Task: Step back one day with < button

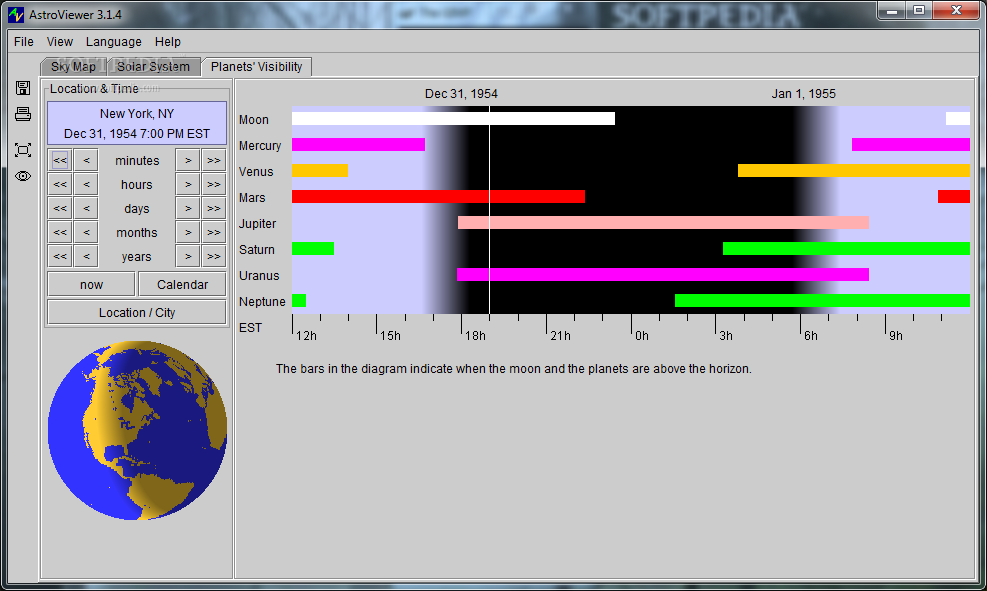Action: pyautogui.click(x=86, y=208)
